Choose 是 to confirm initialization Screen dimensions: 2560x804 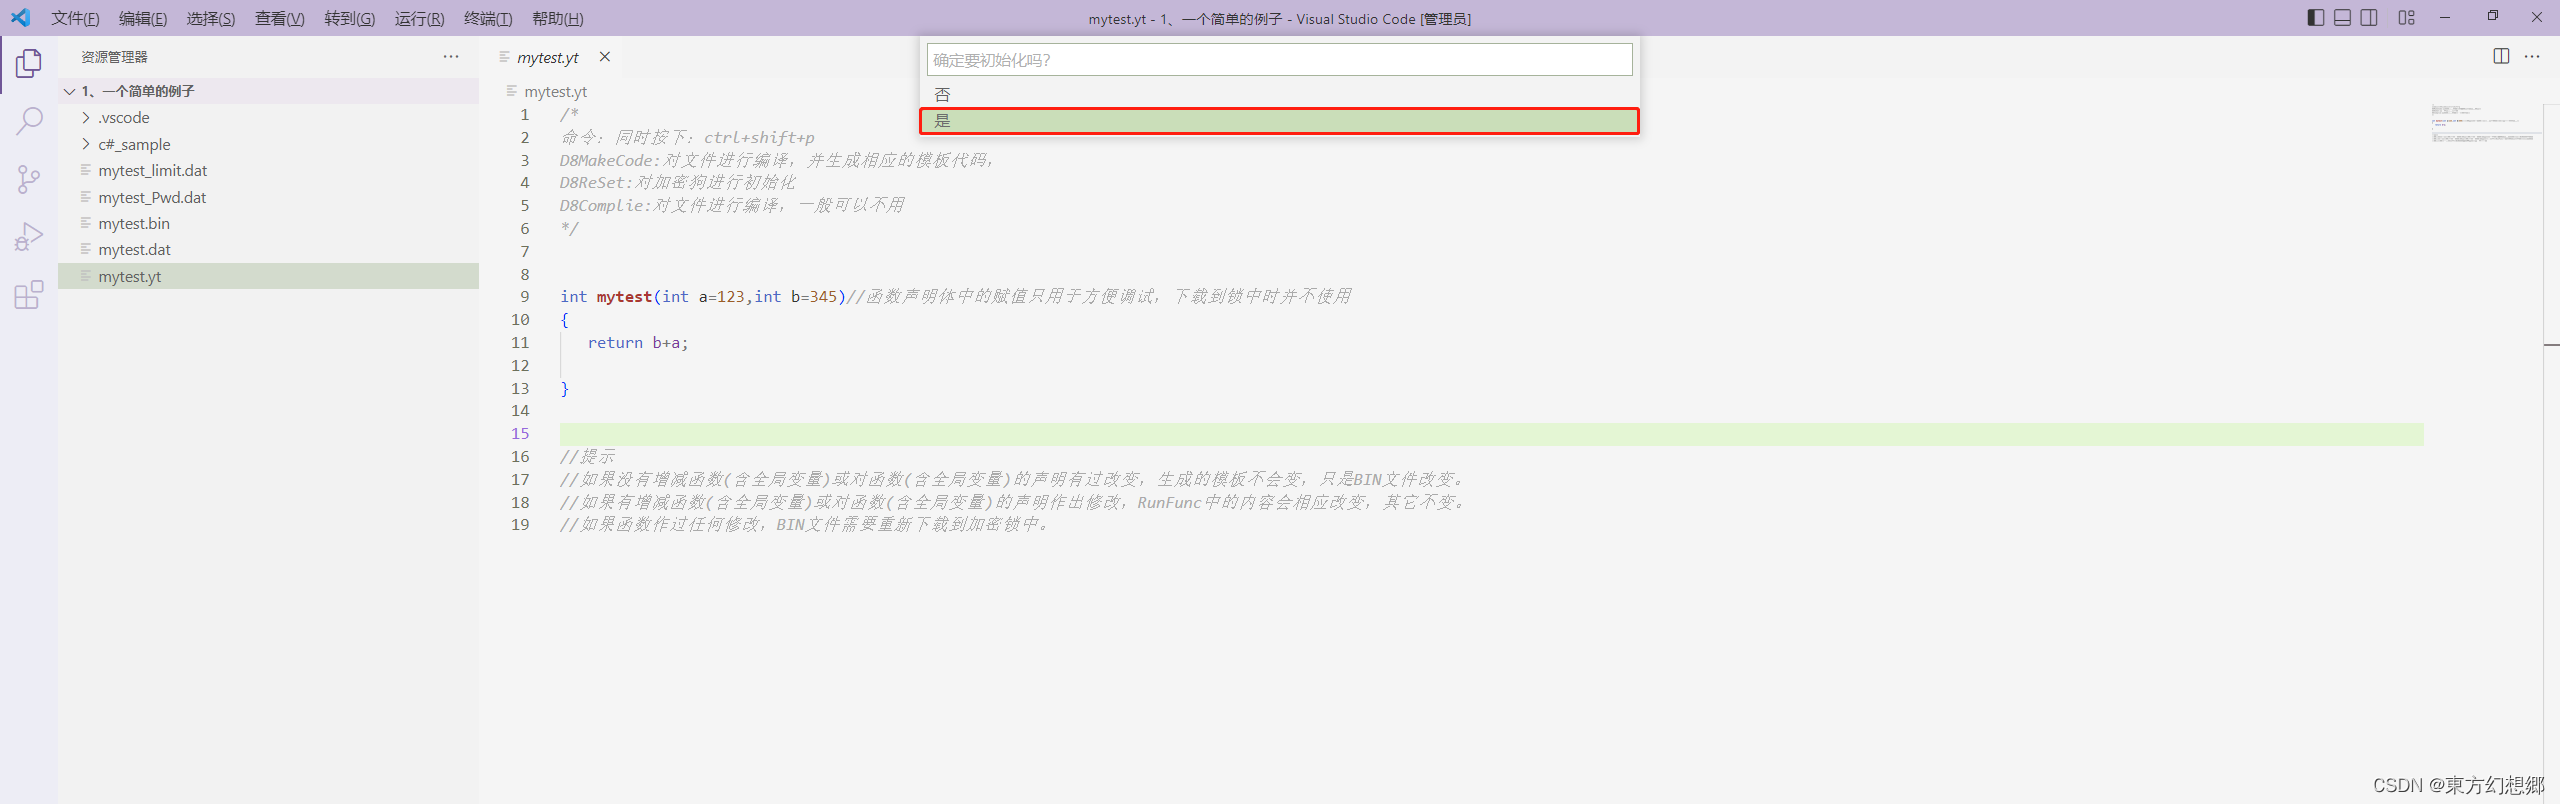click(x=1279, y=121)
